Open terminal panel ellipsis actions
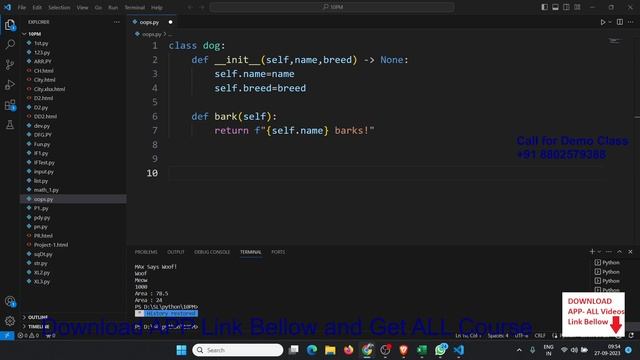 point(609,251)
